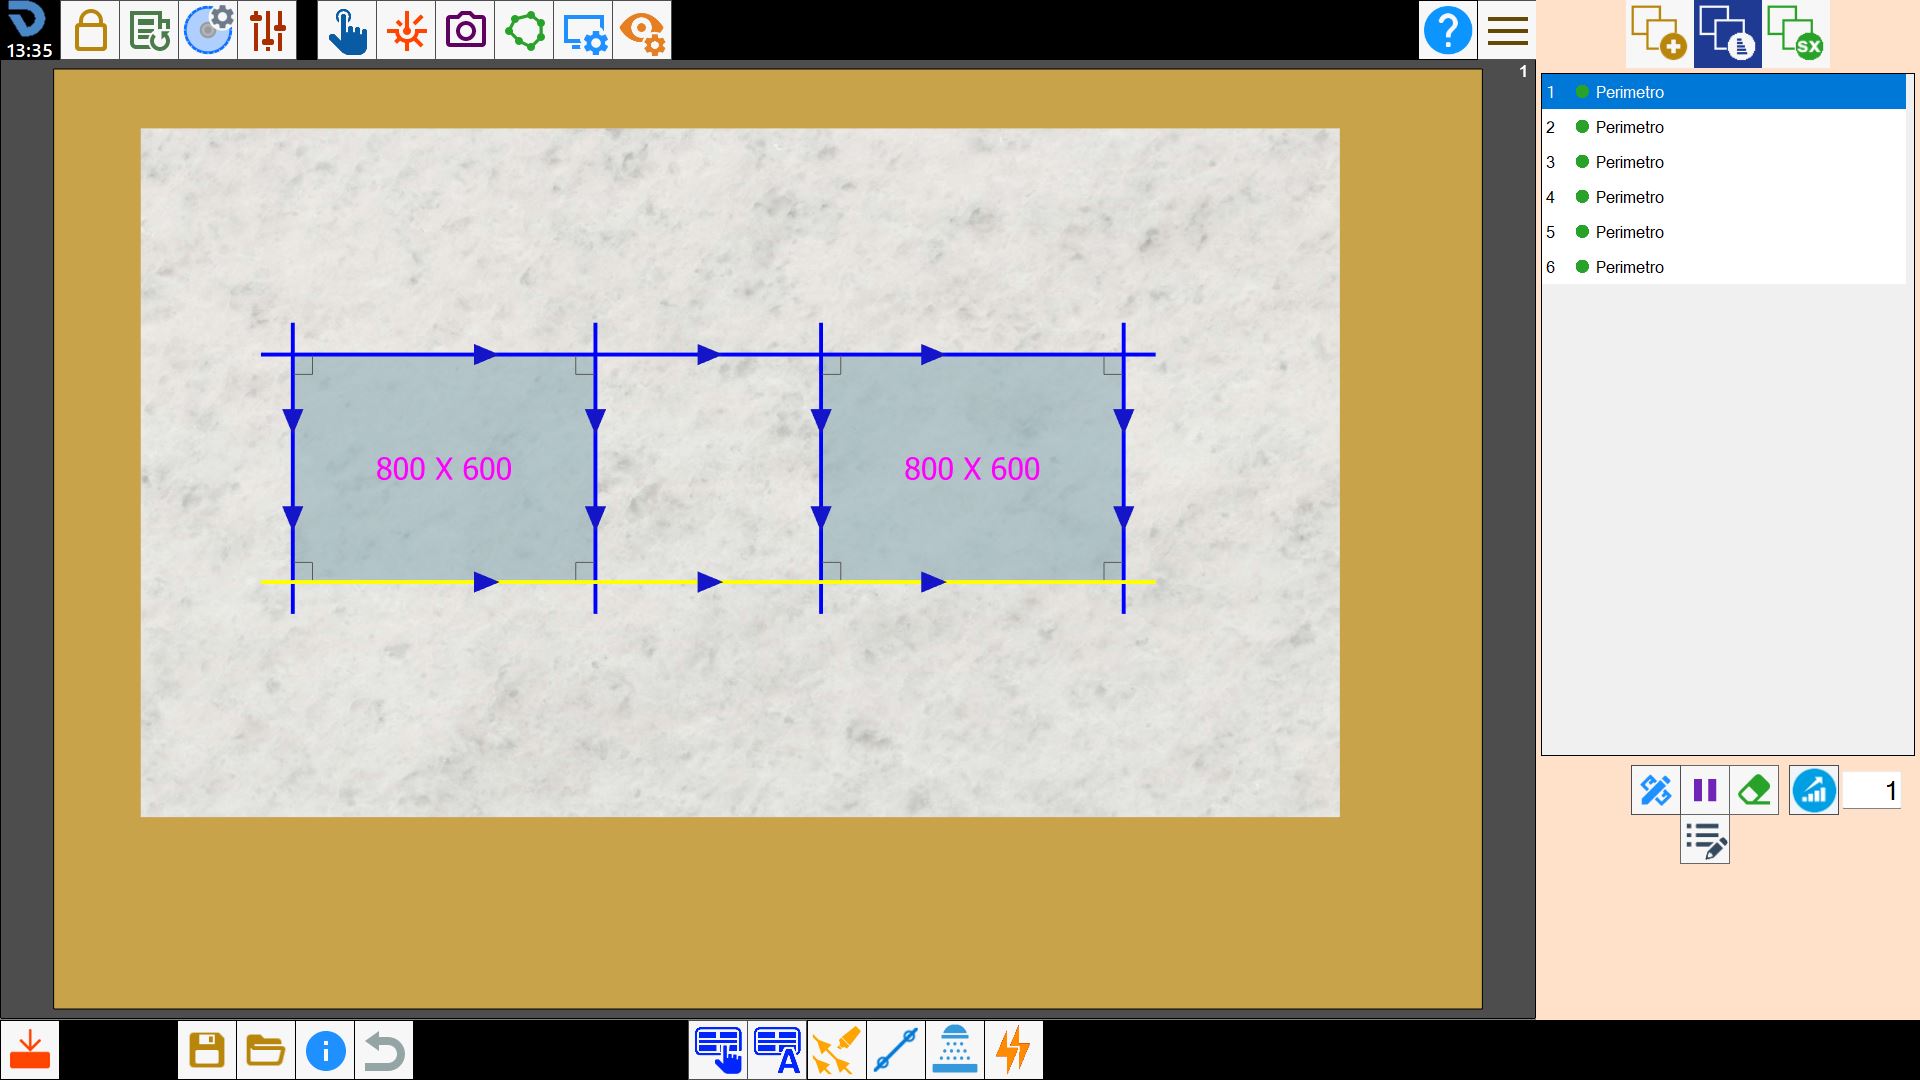The height and width of the screenshot is (1080, 1920).
Task: Click the blue chart priority icon
Action: (x=1814, y=791)
